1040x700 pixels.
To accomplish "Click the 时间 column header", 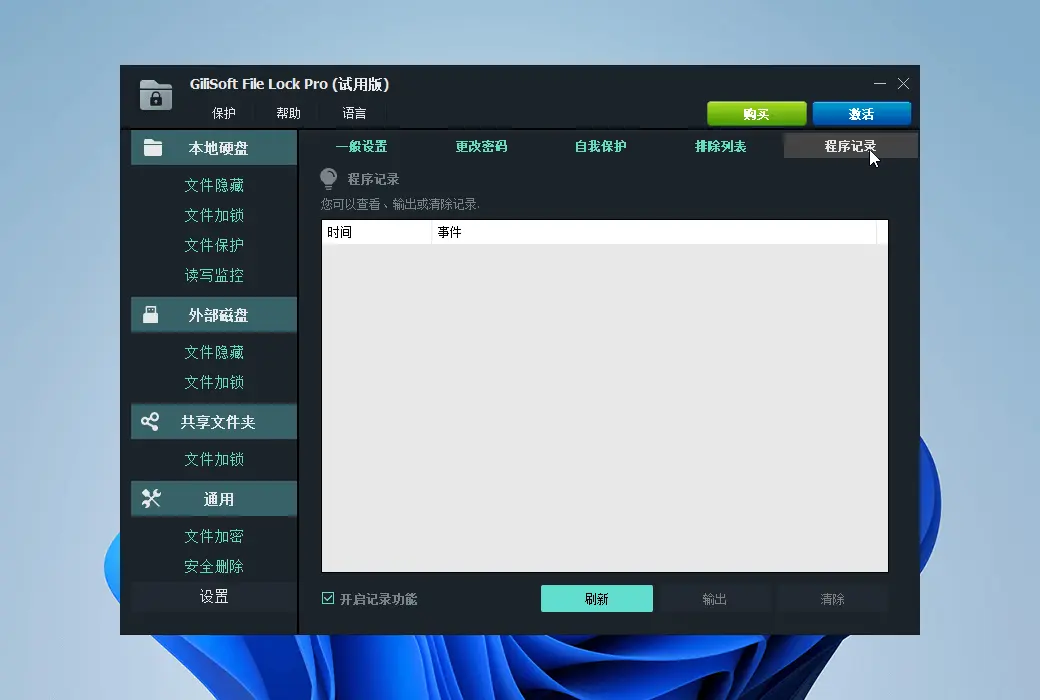I will point(377,232).
